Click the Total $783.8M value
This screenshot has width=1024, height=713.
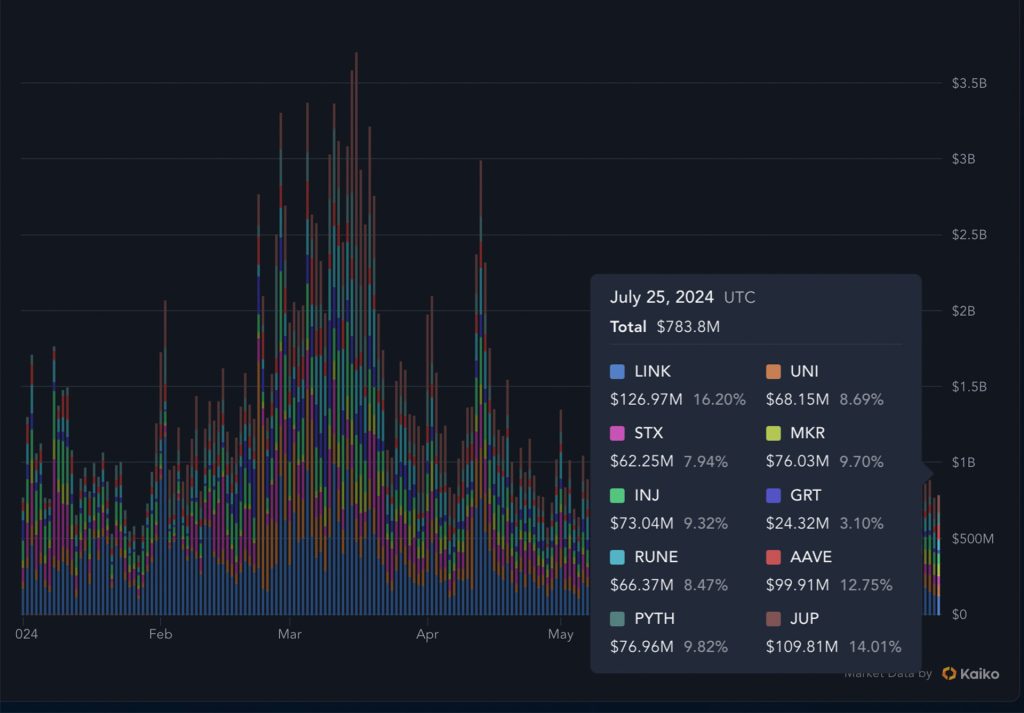(x=688, y=327)
